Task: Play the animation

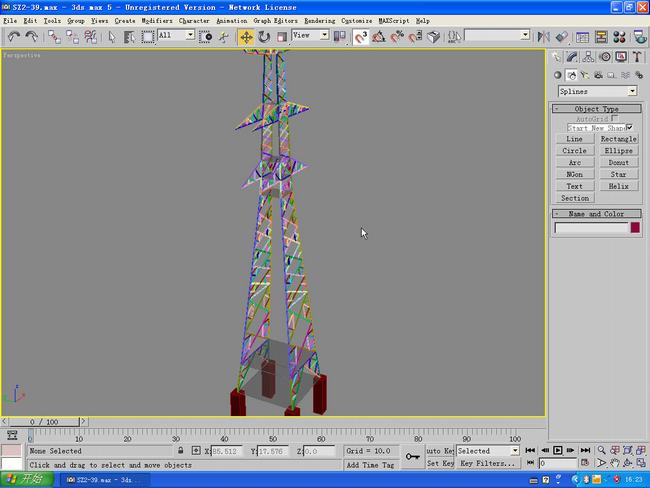Action: [558, 450]
